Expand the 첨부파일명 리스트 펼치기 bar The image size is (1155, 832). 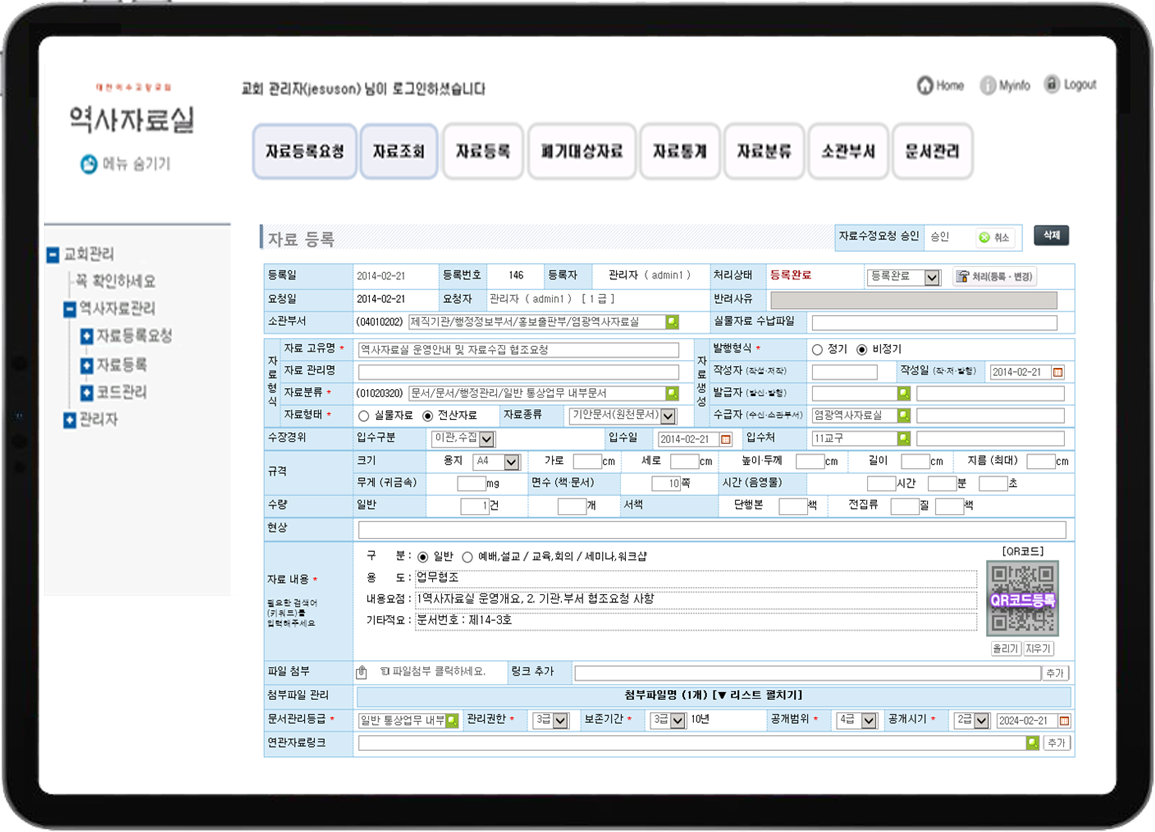pos(712,695)
